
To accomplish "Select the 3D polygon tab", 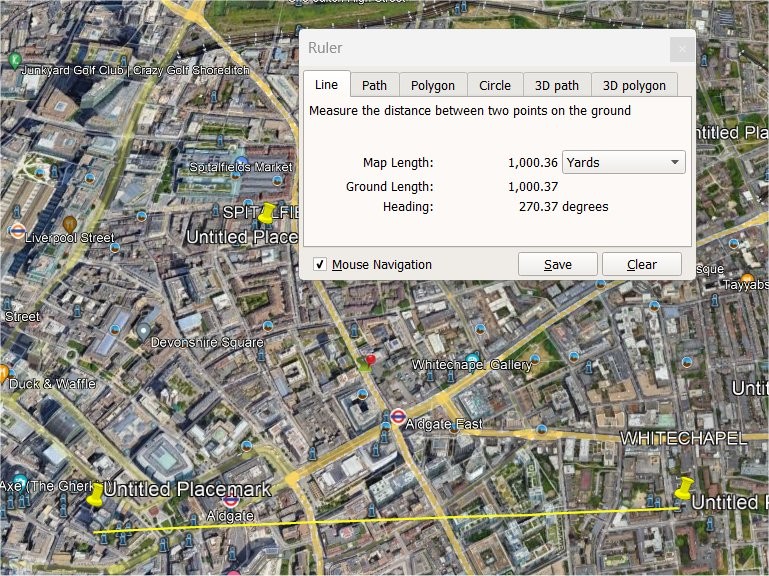I will [x=634, y=86].
